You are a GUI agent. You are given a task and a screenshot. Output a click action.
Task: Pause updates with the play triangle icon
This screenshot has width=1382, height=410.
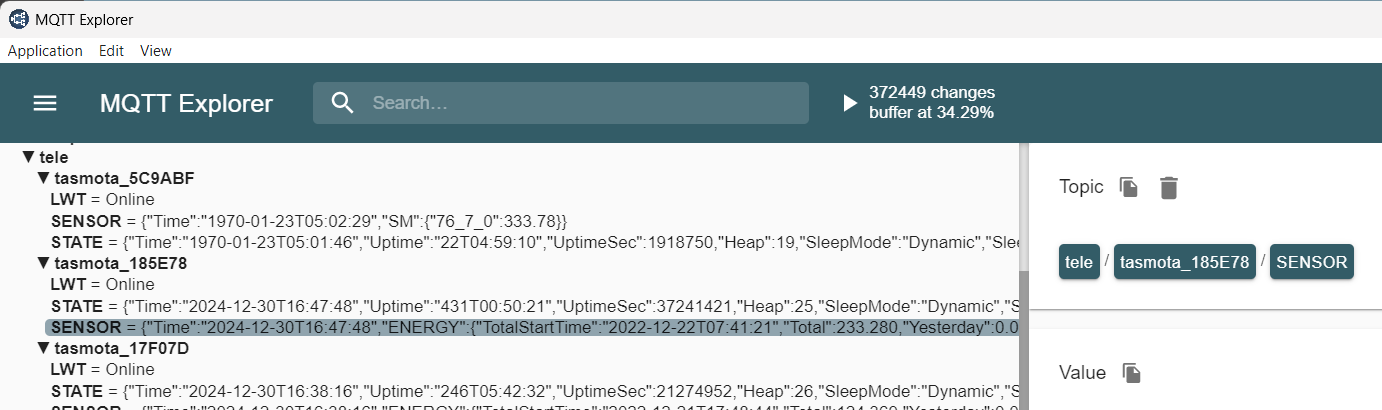(850, 103)
